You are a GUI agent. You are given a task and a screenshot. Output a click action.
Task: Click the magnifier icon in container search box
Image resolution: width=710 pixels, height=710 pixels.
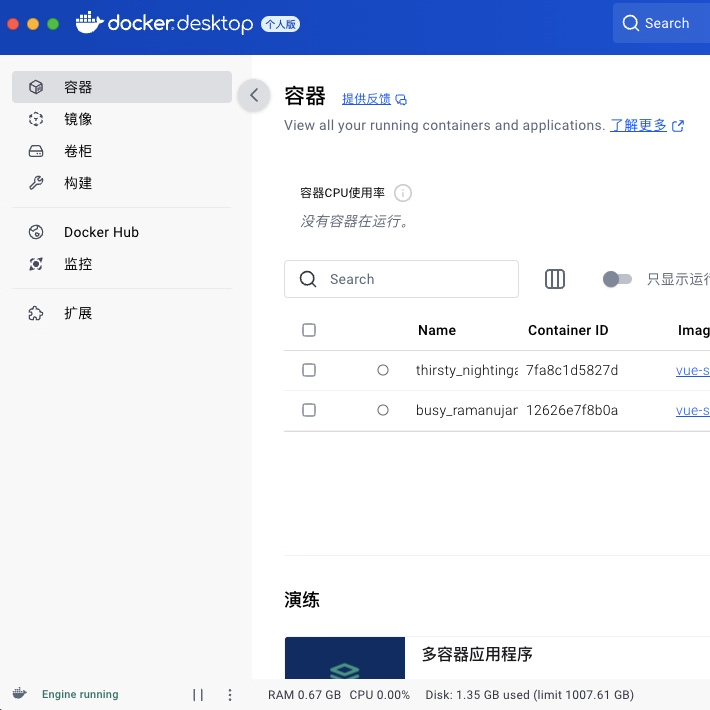click(x=308, y=279)
